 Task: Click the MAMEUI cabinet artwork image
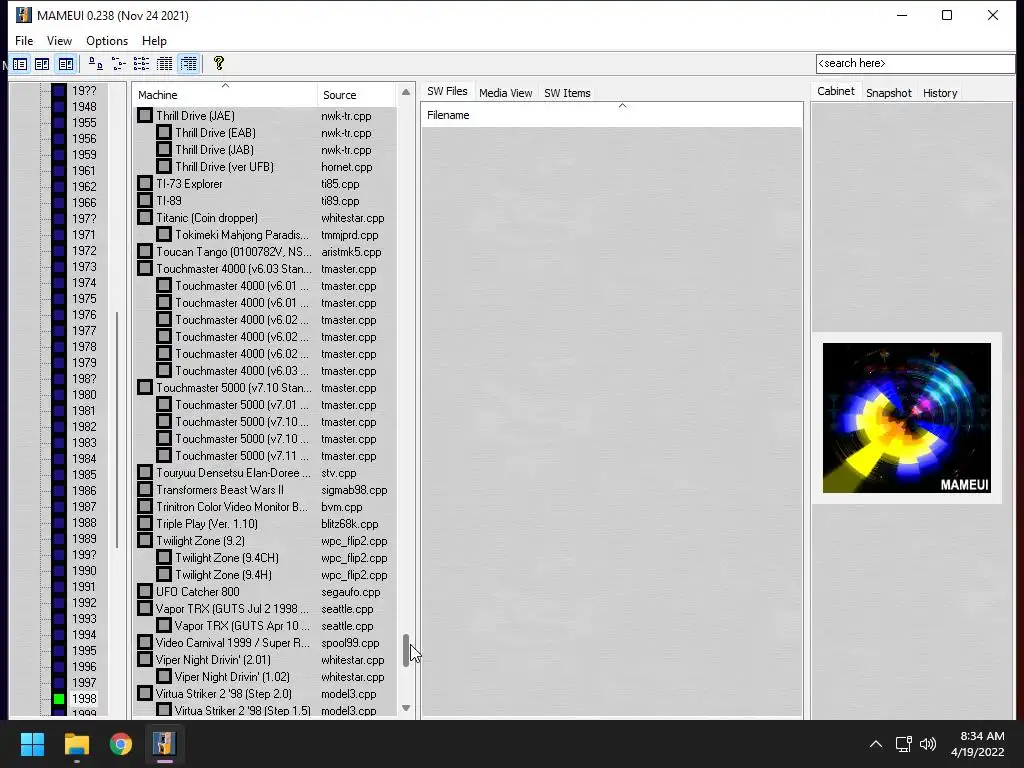click(906, 418)
